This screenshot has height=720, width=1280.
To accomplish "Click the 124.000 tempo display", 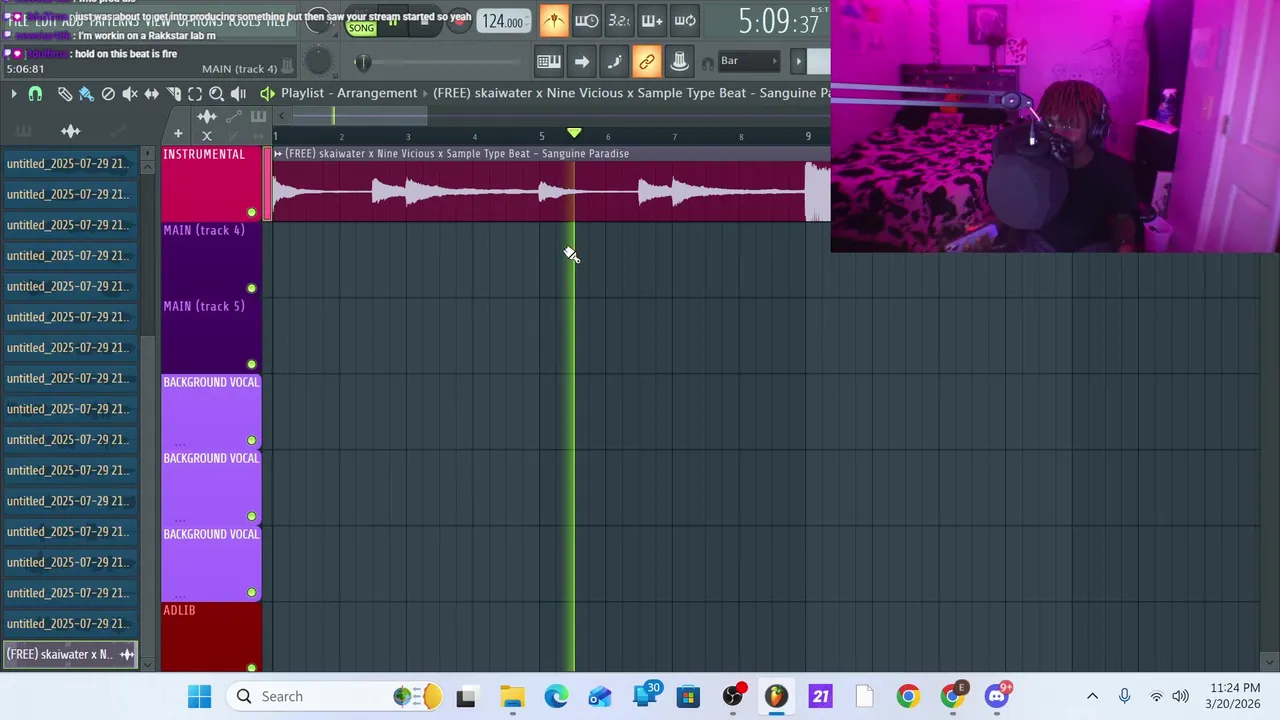I will (x=503, y=21).
